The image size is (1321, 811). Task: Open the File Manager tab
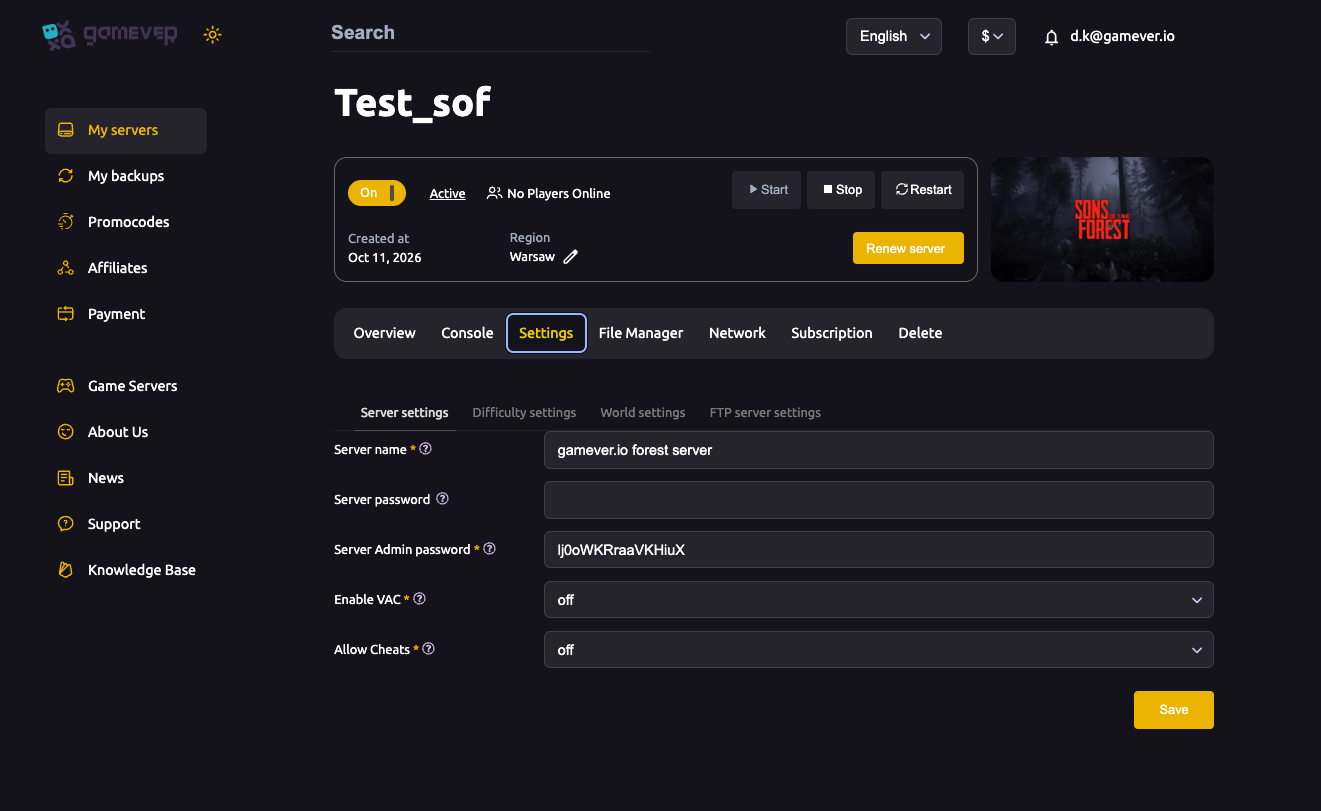pyautogui.click(x=641, y=333)
